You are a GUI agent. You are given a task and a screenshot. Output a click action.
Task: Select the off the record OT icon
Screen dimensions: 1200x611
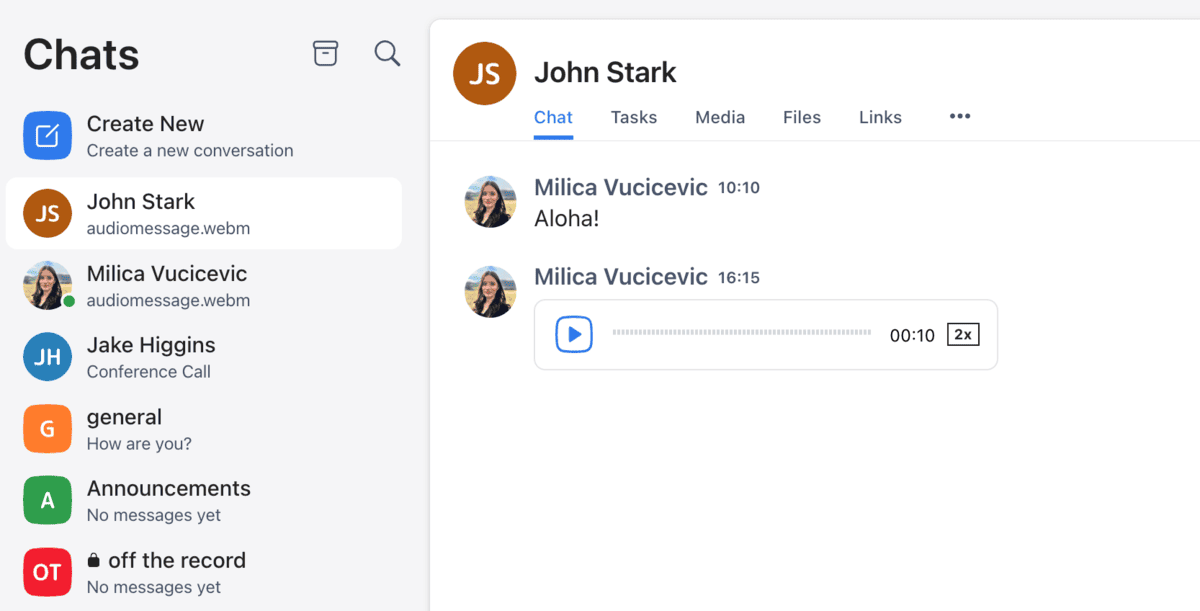[x=47, y=572]
